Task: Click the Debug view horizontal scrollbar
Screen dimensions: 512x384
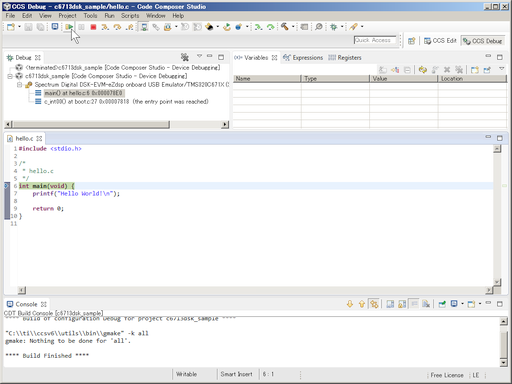Action: [x=90, y=124]
